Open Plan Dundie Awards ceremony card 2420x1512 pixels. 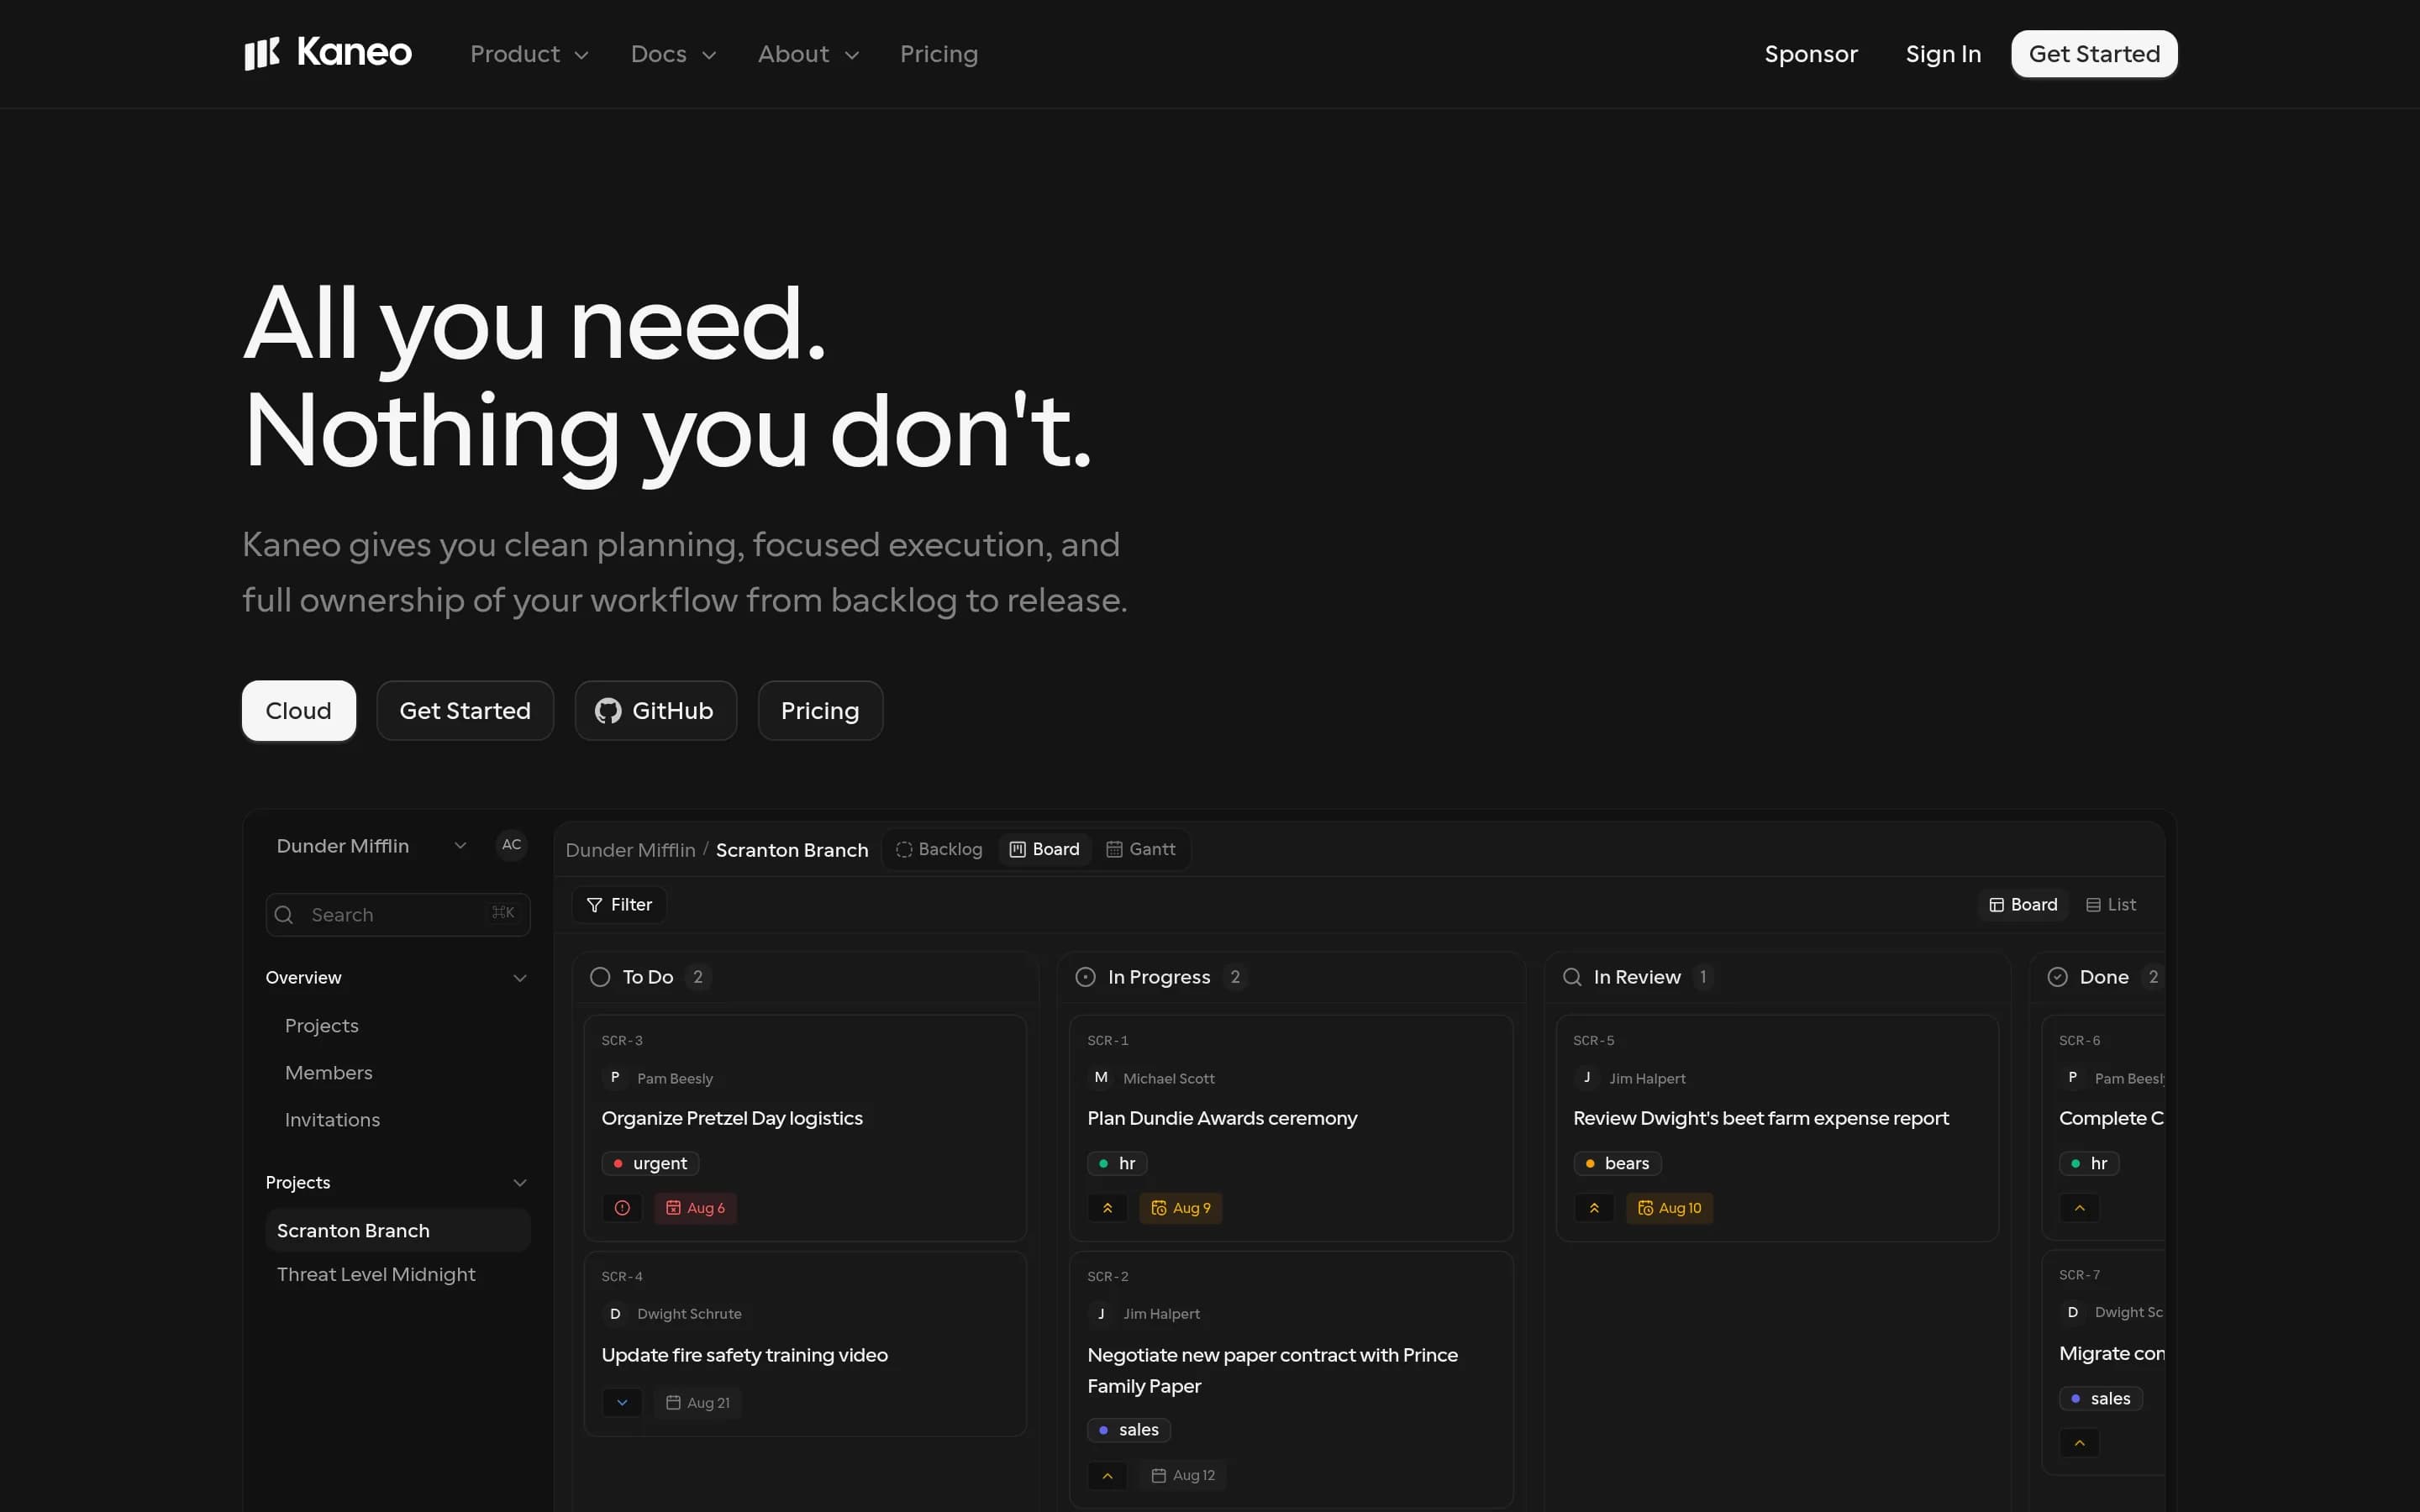(x=1291, y=1128)
